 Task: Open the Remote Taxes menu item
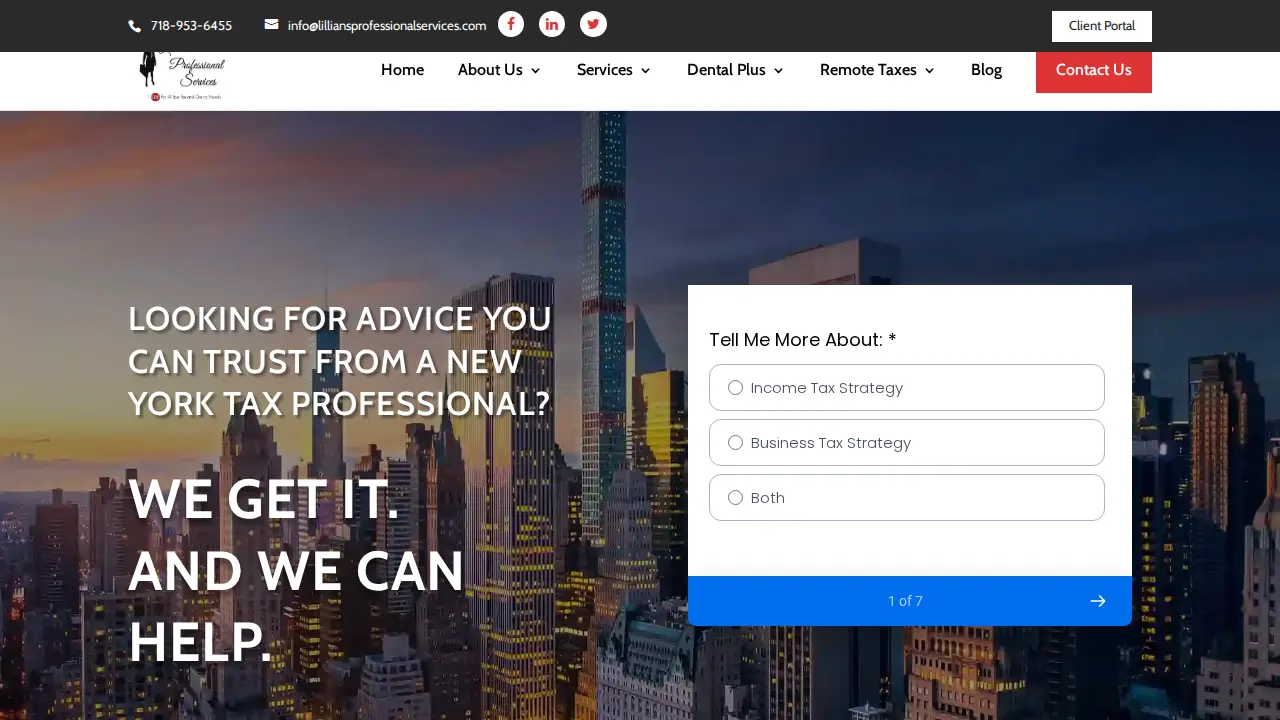[x=868, y=70]
